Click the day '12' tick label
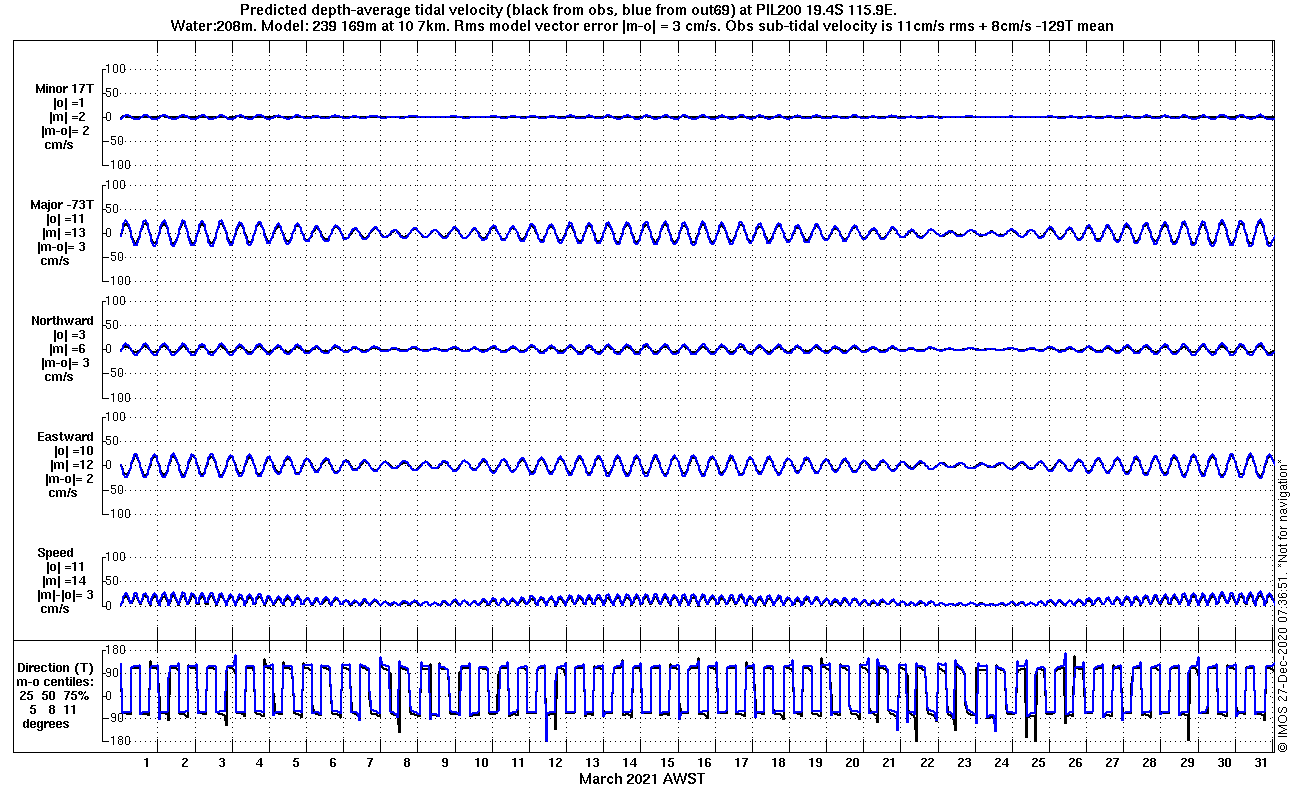Image resolution: width=1300 pixels, height=800 pixels. coord(555,763)
